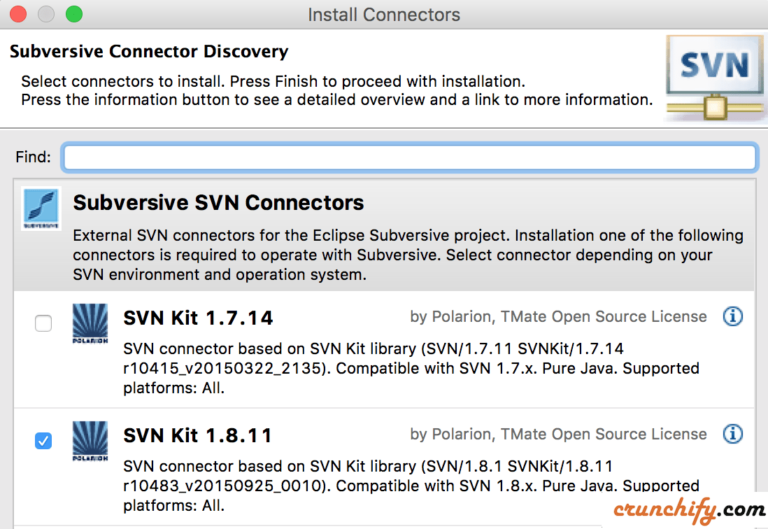Click the 'Find:' label
Image resolution: width=768 pixels, height=529 pixels.
pyautogui.click(x=33, y=157)
